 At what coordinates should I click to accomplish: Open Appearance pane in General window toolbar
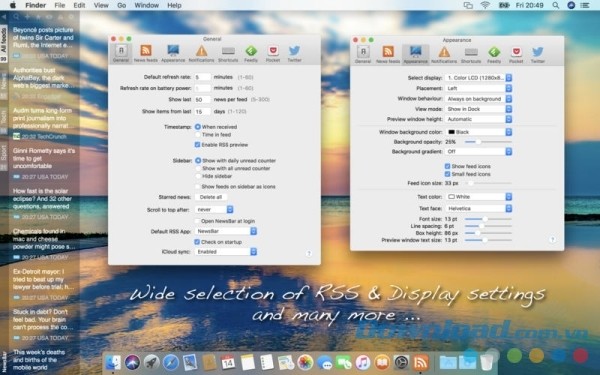pos(173,53)
